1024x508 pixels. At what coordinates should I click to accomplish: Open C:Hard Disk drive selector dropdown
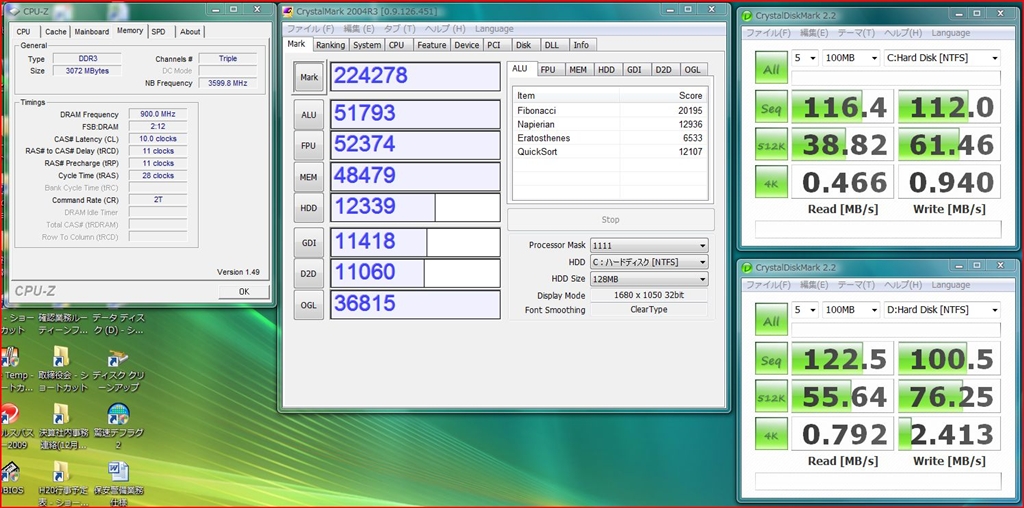941,58
